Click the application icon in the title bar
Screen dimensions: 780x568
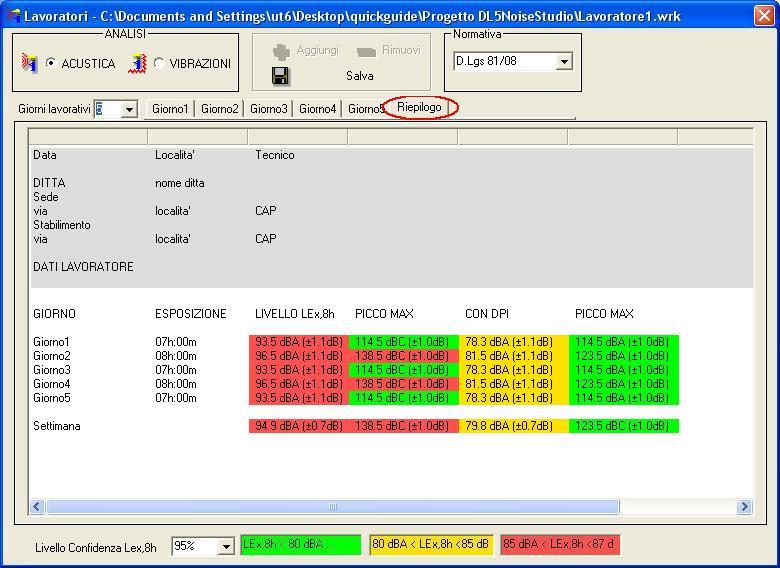click(15, 15)
